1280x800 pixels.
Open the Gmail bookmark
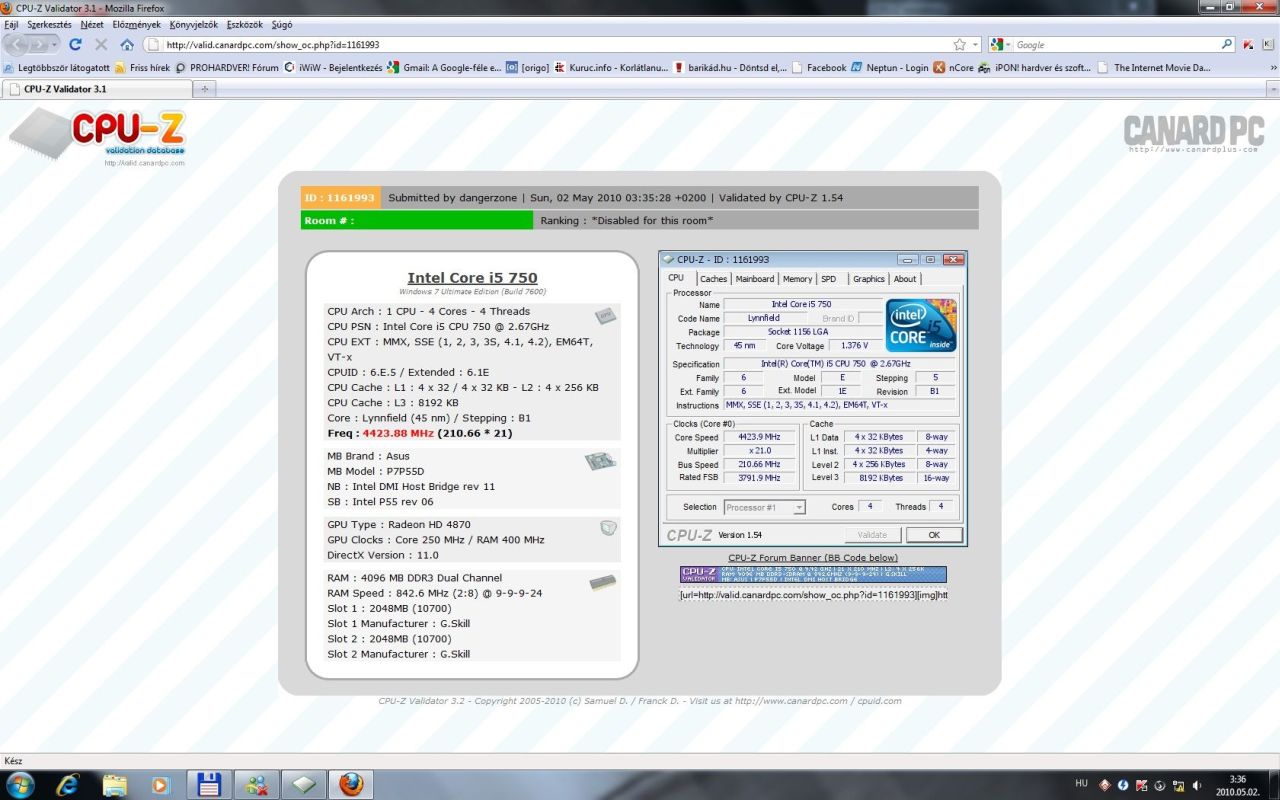(x=445, y=68)
